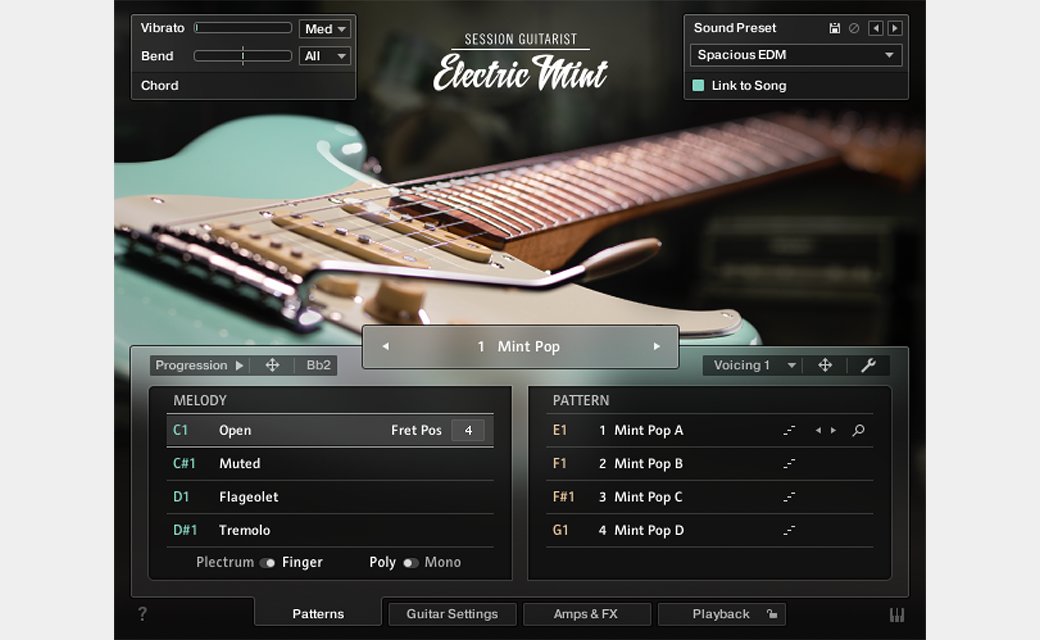This screenshot has height=640, width=1040.
Task: Click the magnifier icon on Mint Pop A
Action: (858, 430)
